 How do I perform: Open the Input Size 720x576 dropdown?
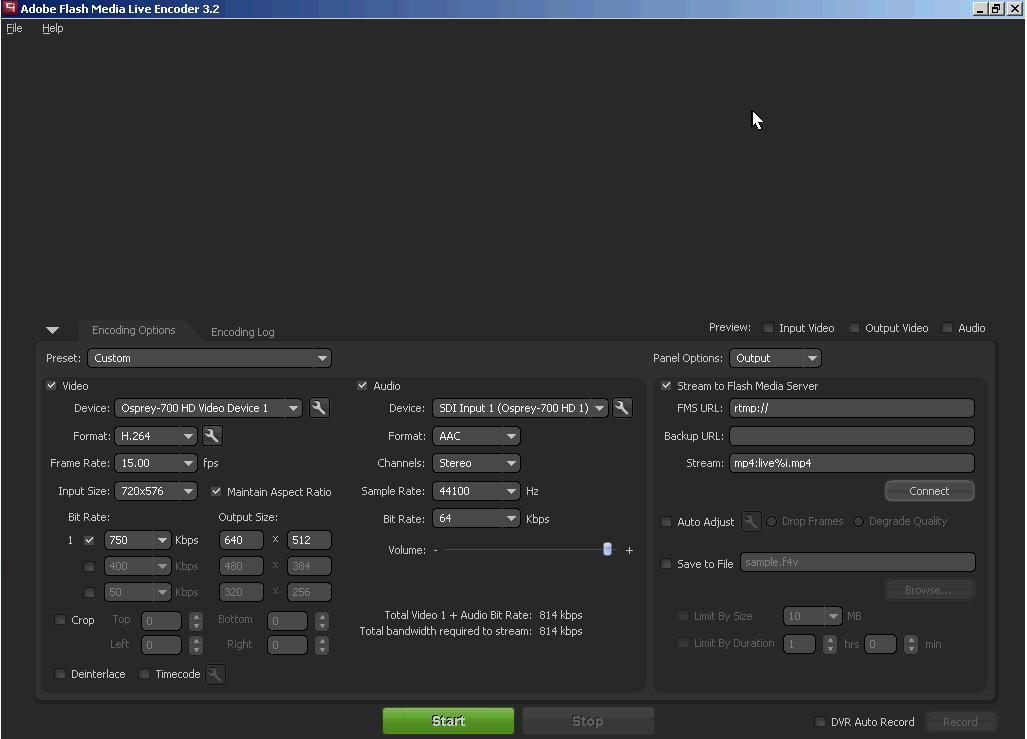click(x=156, y=491)
